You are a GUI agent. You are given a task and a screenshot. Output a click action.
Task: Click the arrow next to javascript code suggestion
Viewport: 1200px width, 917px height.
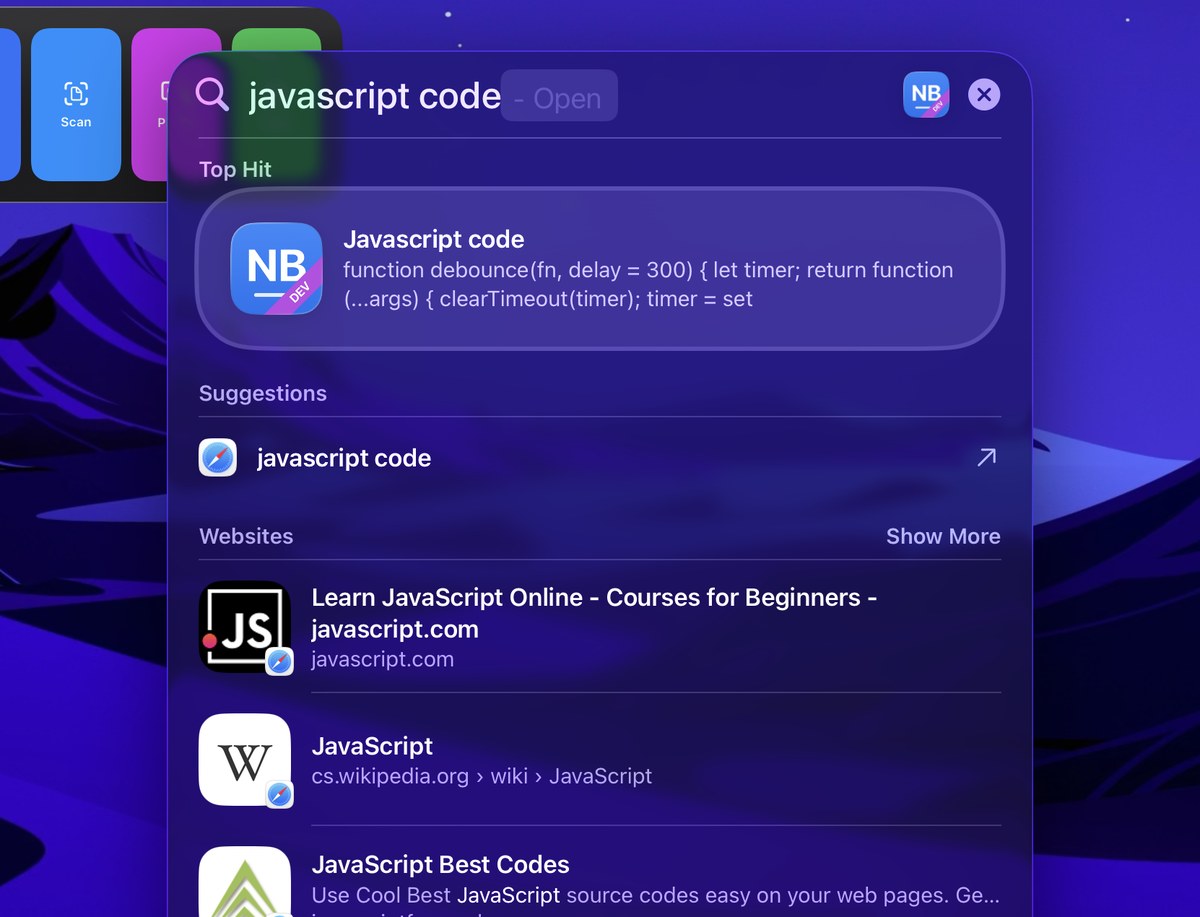point(986,458)
